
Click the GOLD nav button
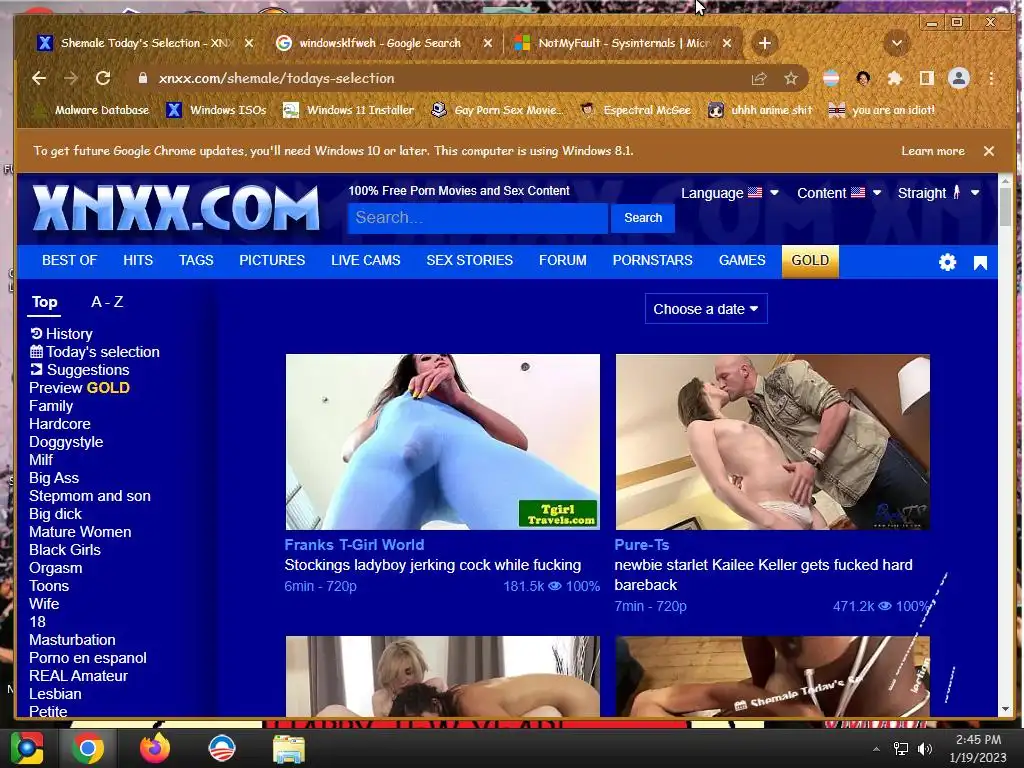[810, 261]
